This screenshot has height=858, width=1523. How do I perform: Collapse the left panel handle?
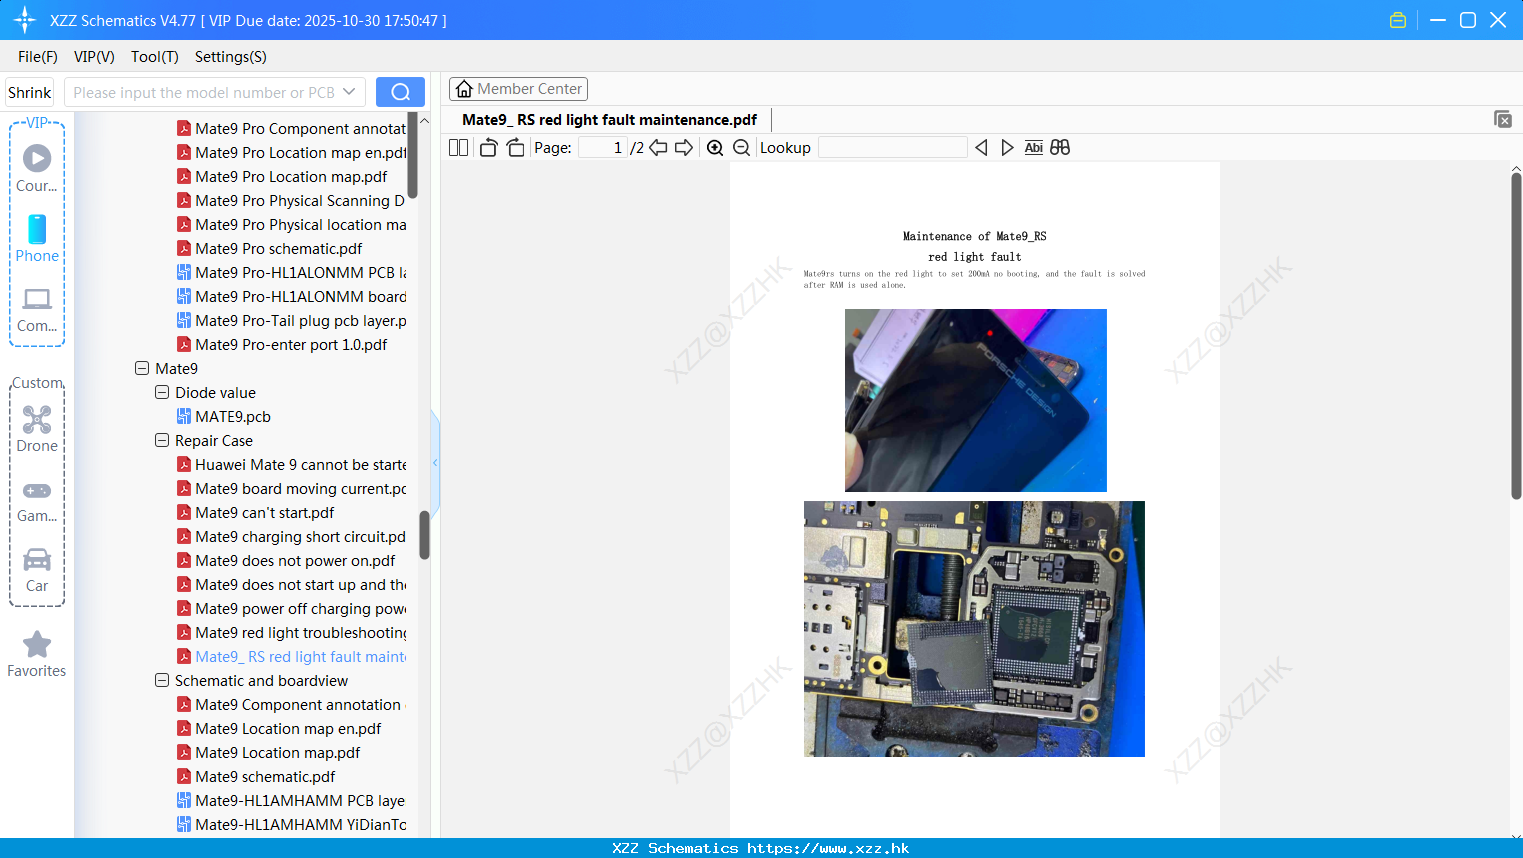pos(435,462)
